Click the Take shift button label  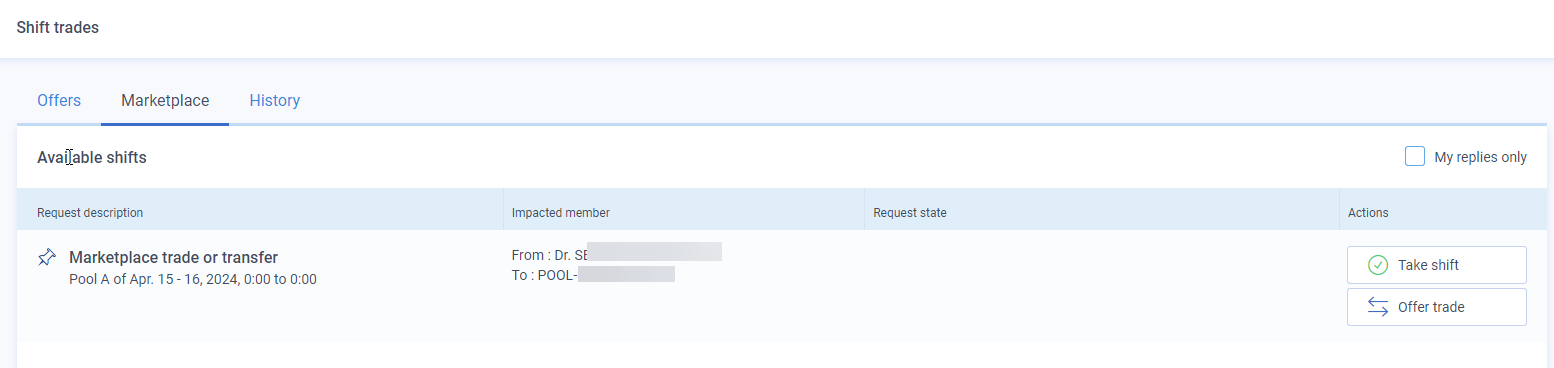(1428, 265)
